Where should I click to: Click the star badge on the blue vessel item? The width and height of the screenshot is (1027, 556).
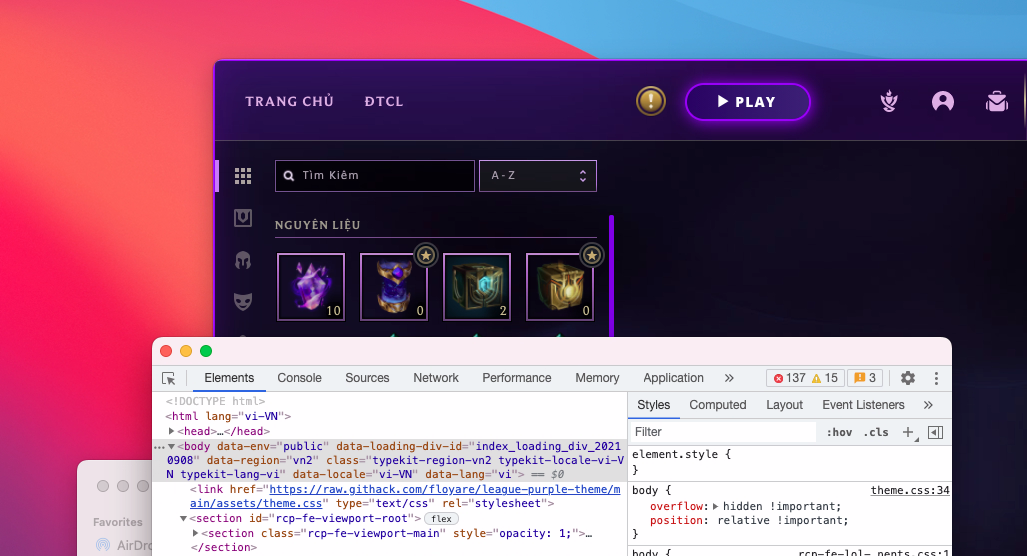pyautogui.click(x=426, y=255)
